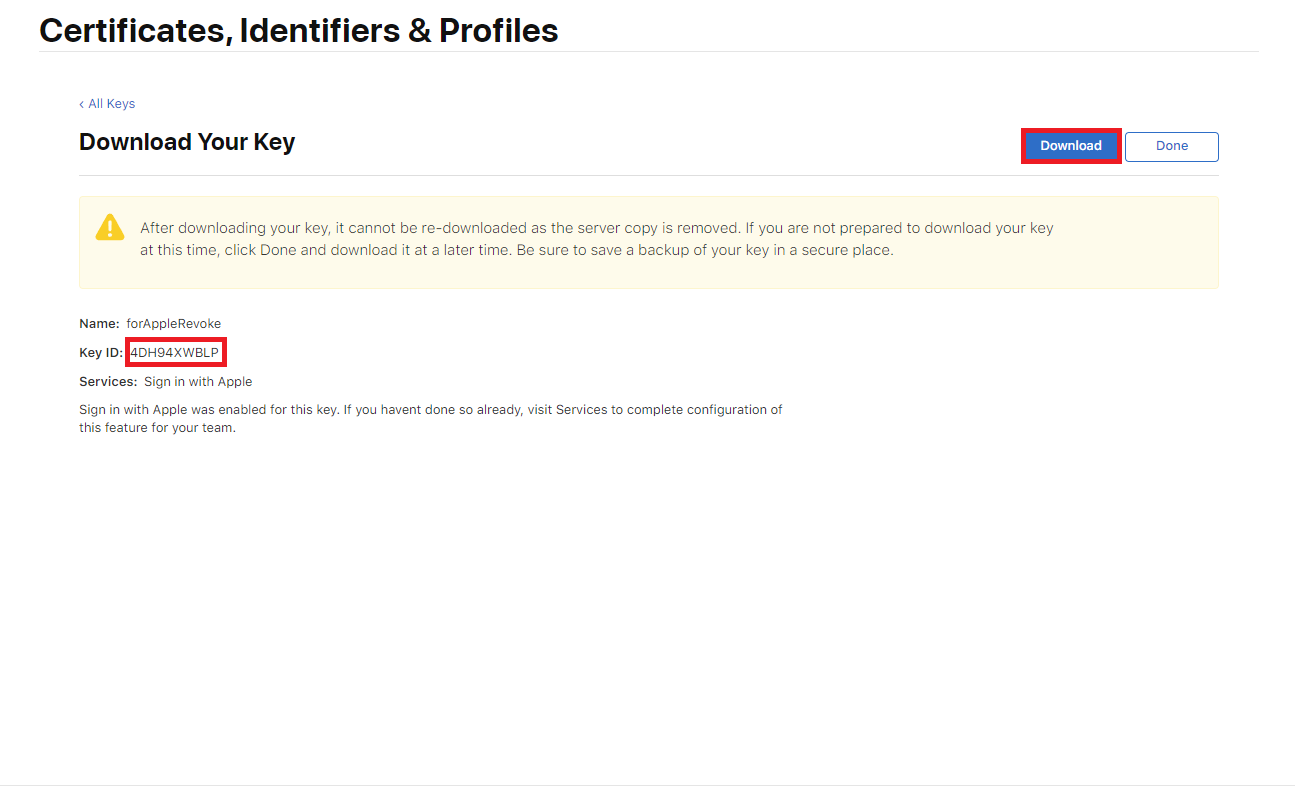1295x795 pixels.
Task: Click the warning line starting 'After downloading your key'
Action: [597, 228]
